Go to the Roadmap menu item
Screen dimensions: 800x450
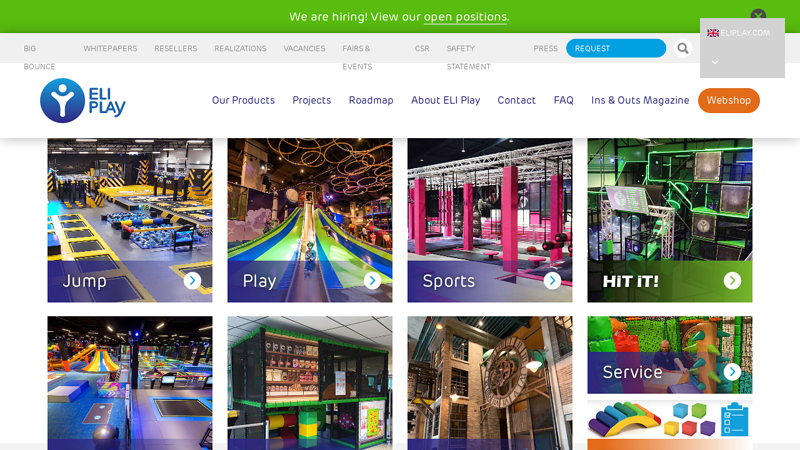click(x=371, y=101)
